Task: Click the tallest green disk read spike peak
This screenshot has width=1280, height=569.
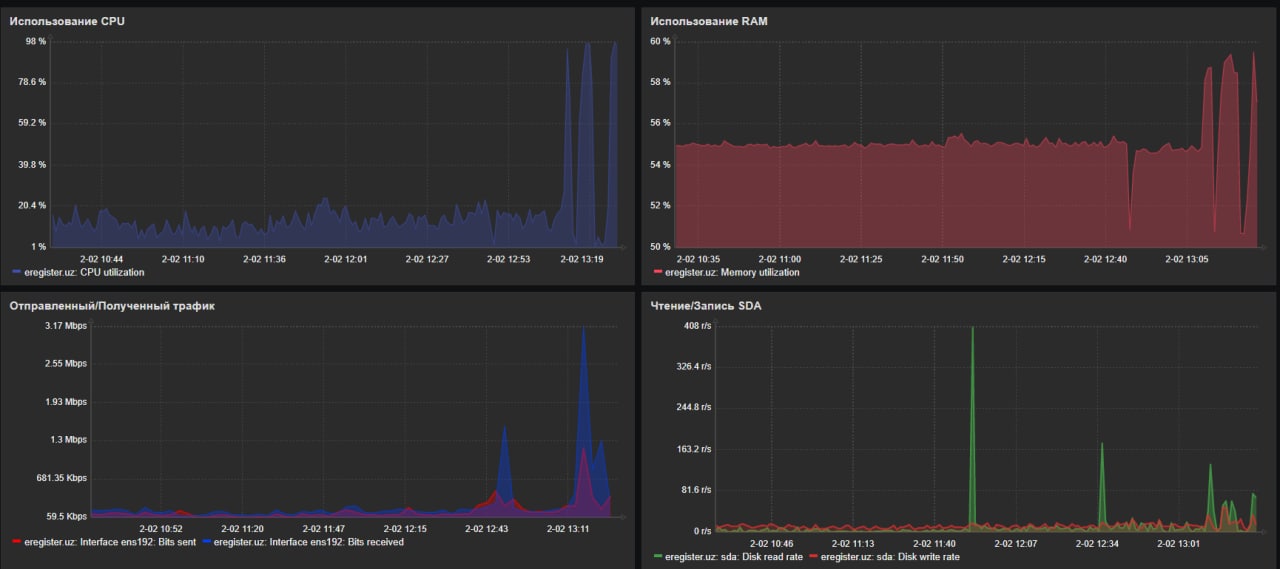Action: coord(972,328)
